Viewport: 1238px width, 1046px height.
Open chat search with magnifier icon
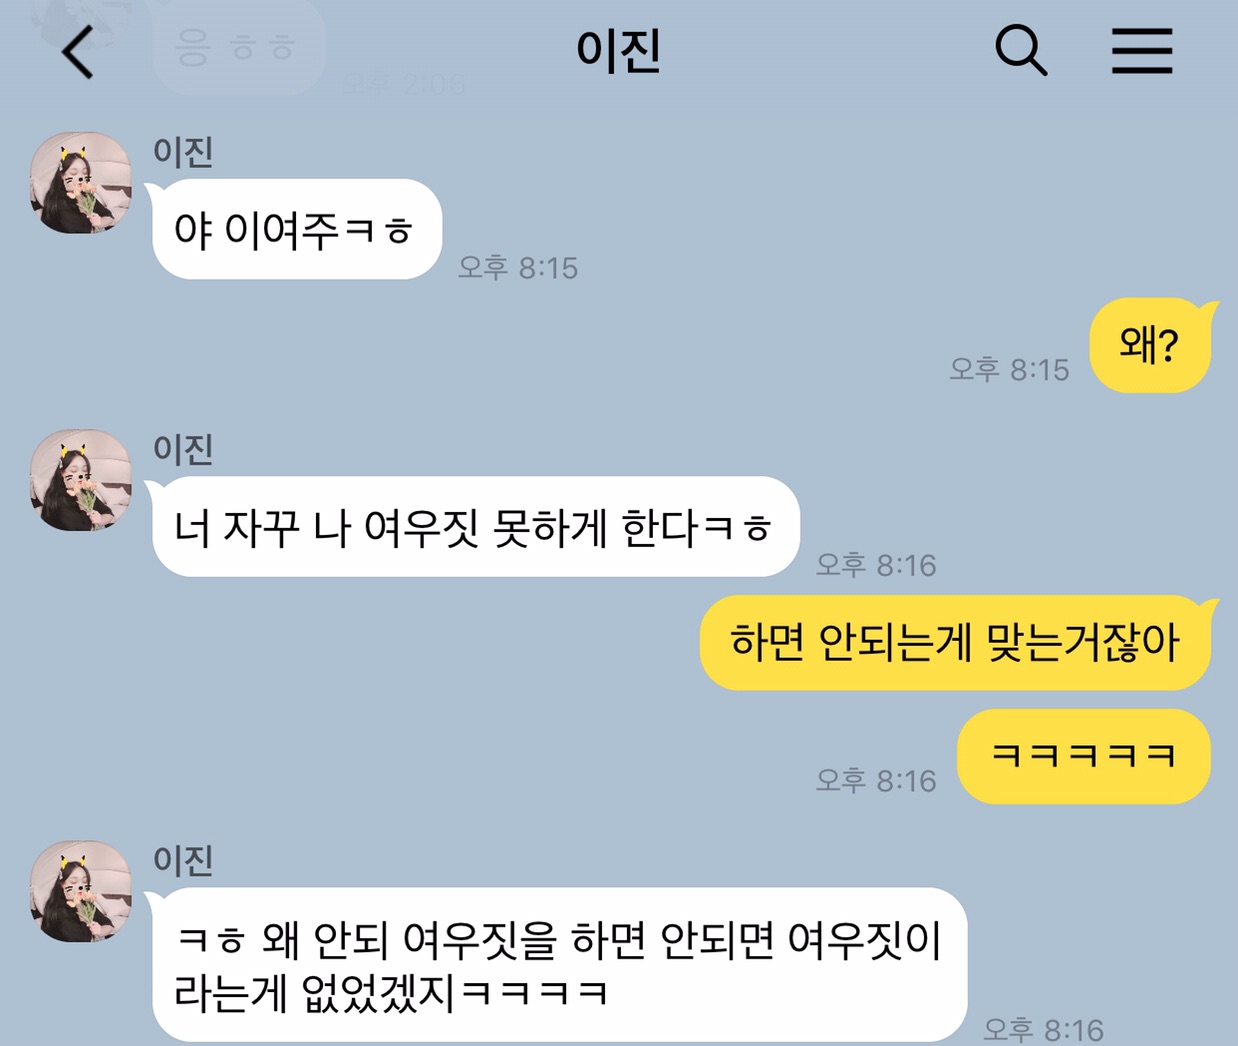point(1021,50)
